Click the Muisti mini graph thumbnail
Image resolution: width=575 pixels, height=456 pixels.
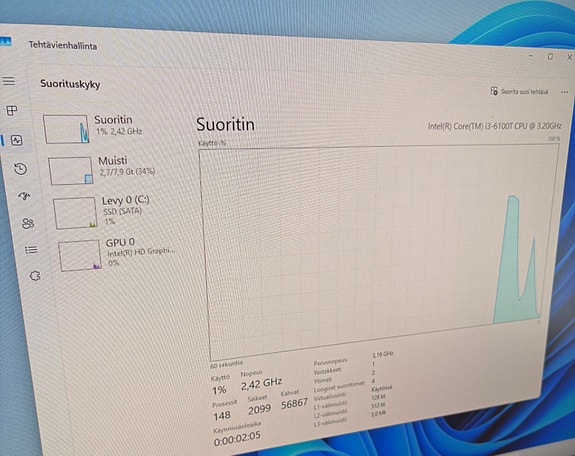pyautogui.click(x=70, y=171)
